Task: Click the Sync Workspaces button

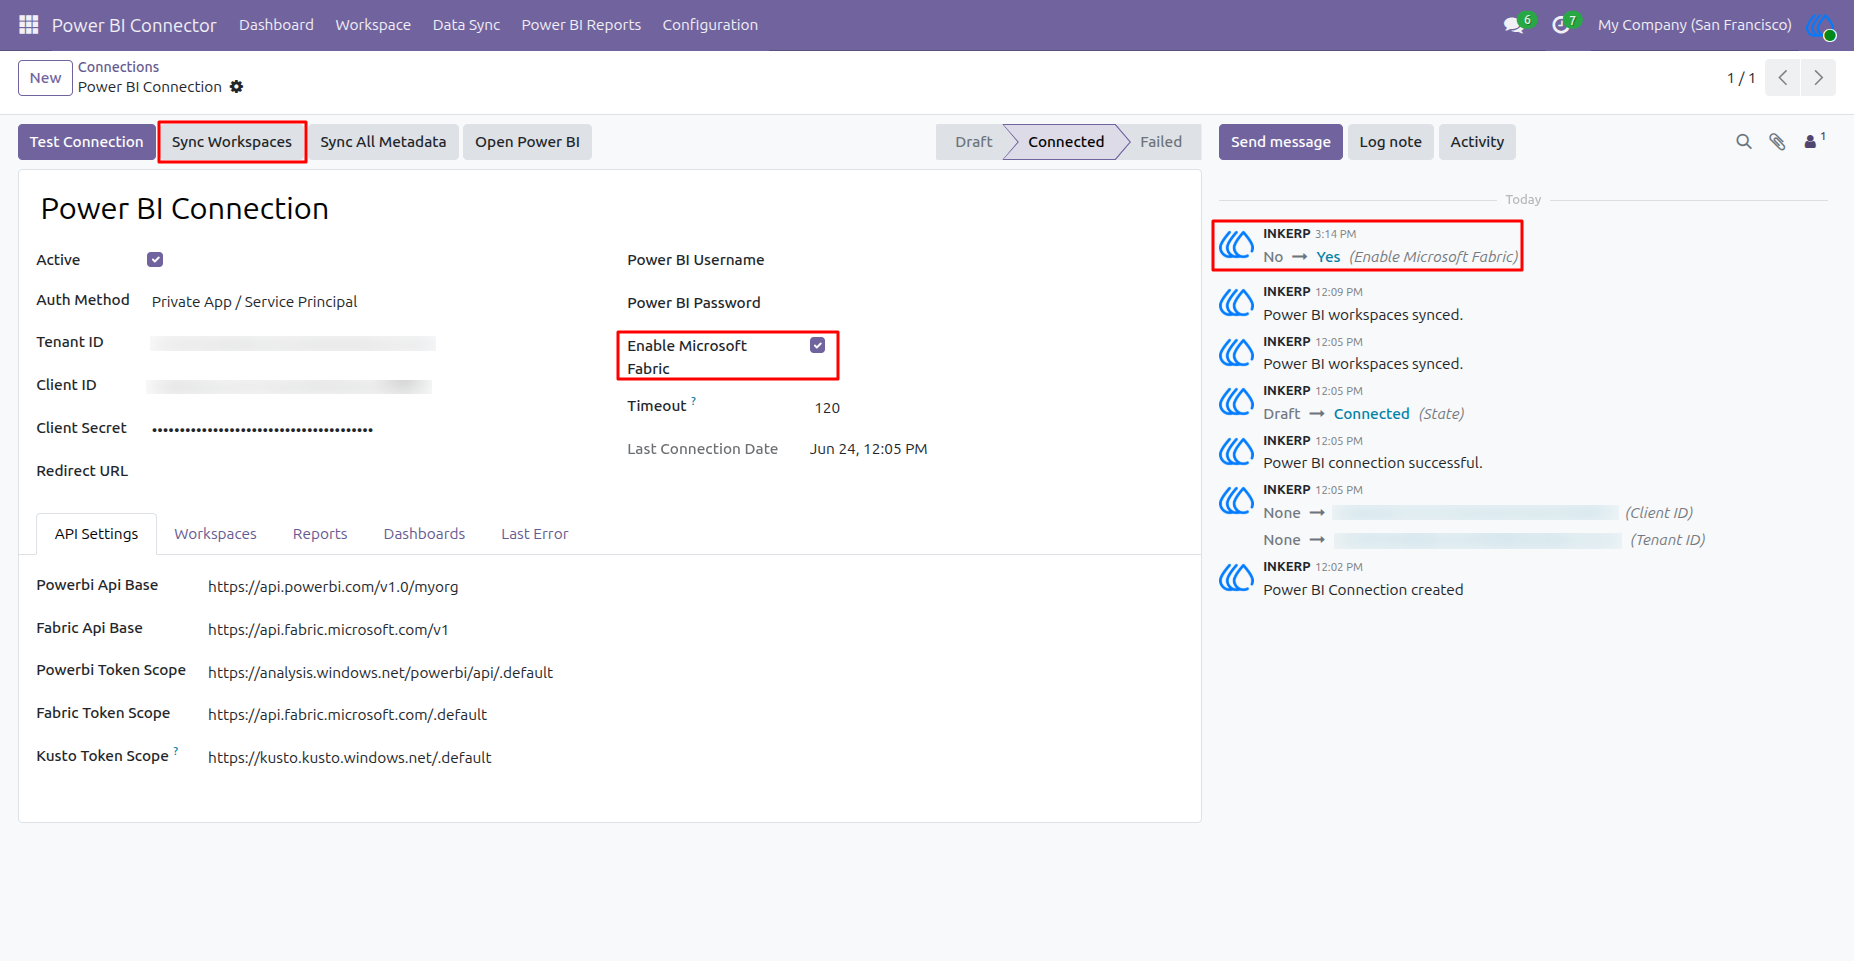Action: (232, 142)
